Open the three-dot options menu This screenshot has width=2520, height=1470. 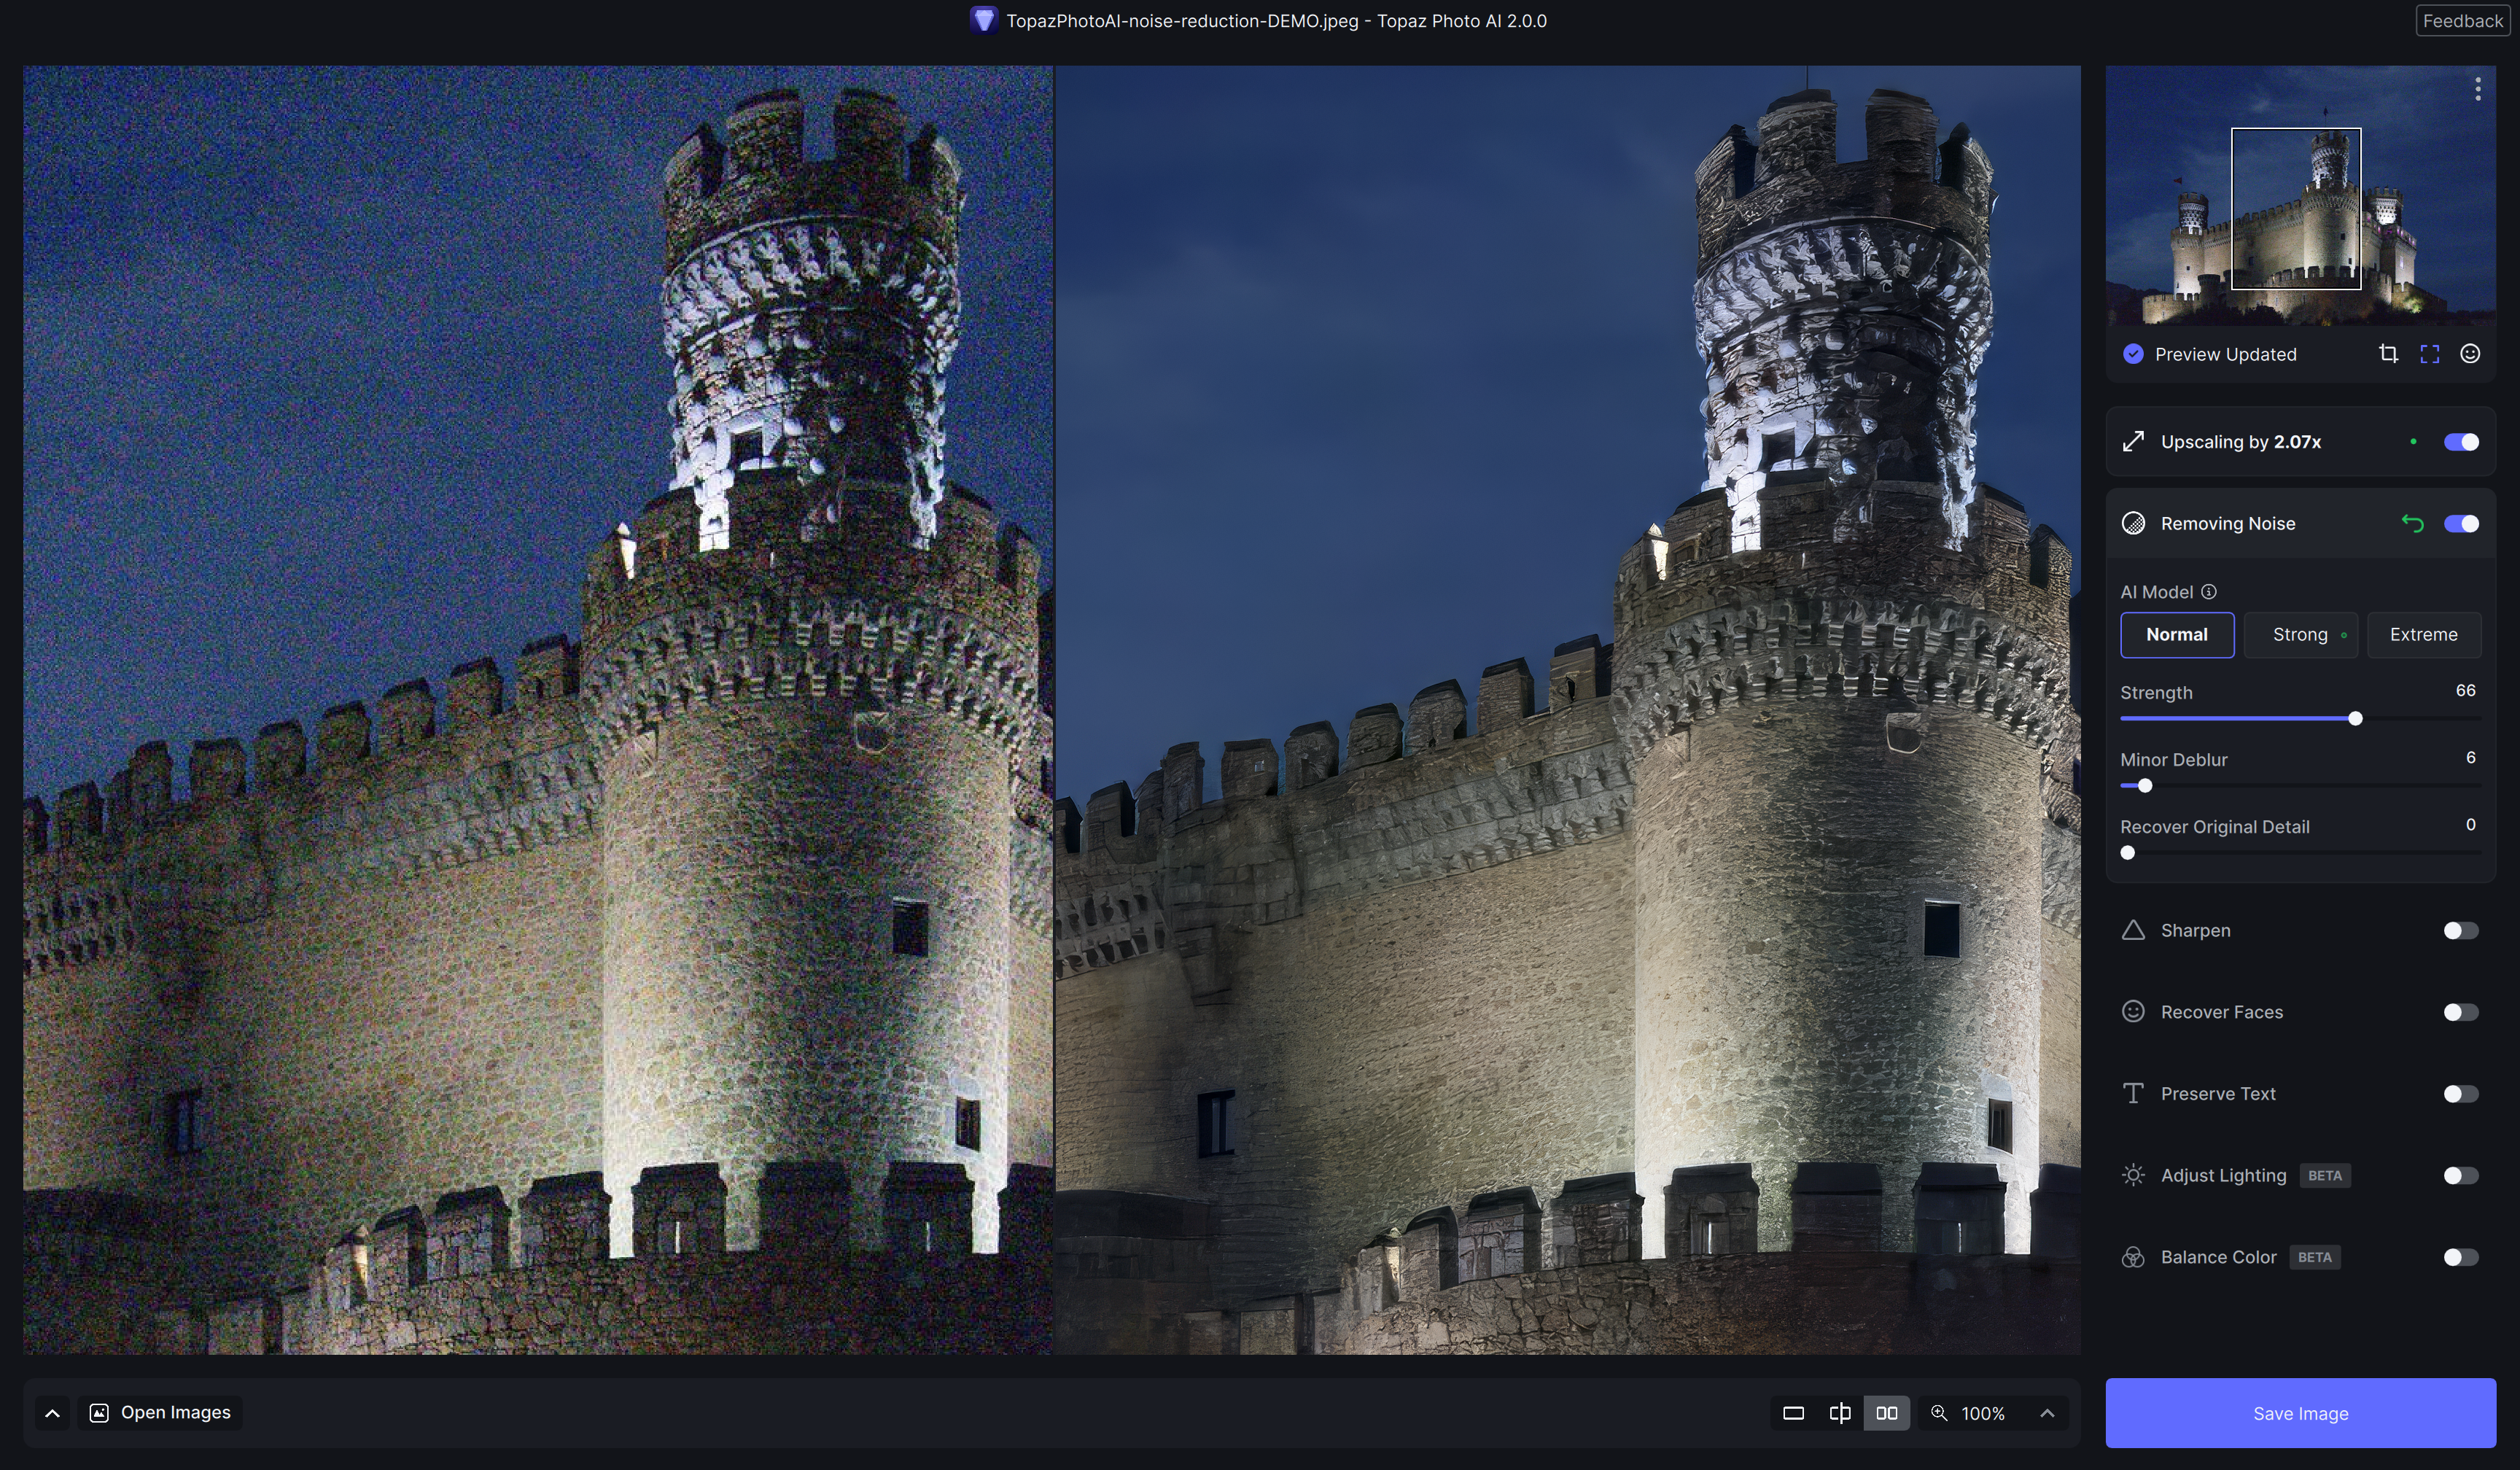(x=2477, y=89)
